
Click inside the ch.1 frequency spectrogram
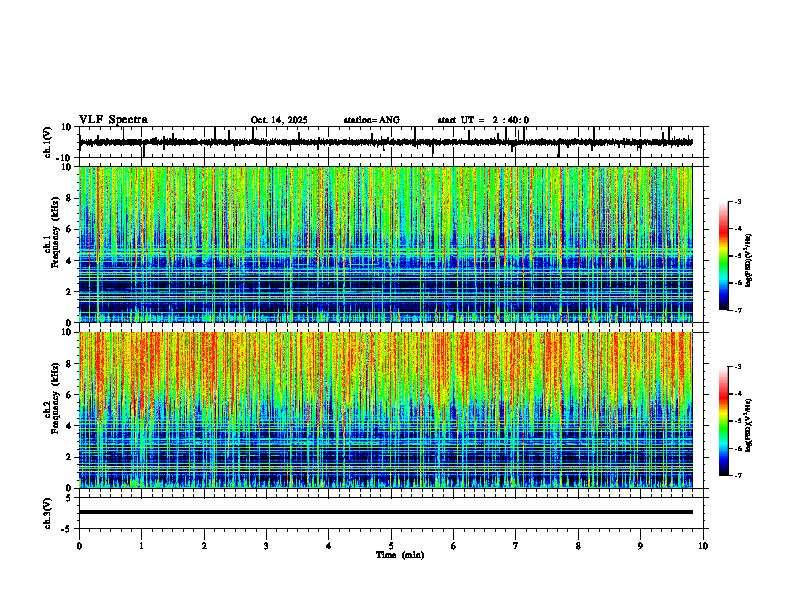tap(385, 244)
